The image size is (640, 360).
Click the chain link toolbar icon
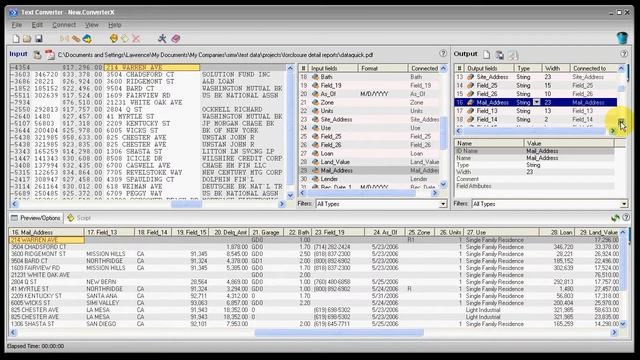click(76, 39)
